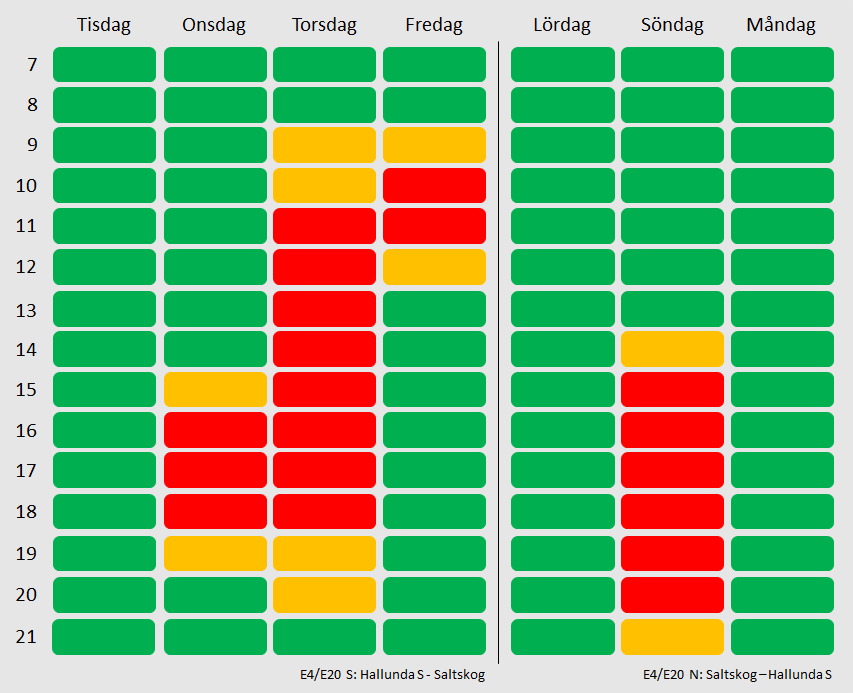
Task: Select the yellow Torsdag cell at hour 9
Action: pos(324,145)
